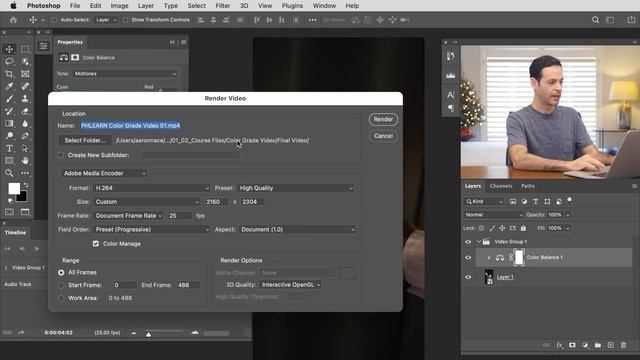Open the Format H.264 dropdown
The image size is (640, 360).
(151, 188)
